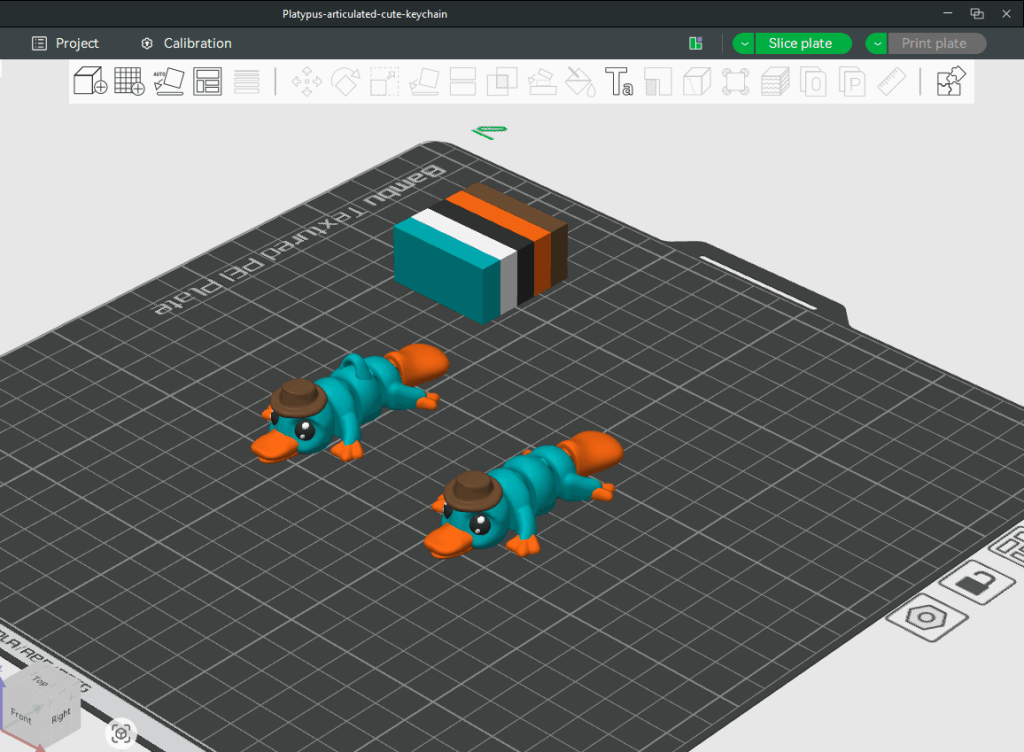Select the Scale tool

tap(384, 82)
